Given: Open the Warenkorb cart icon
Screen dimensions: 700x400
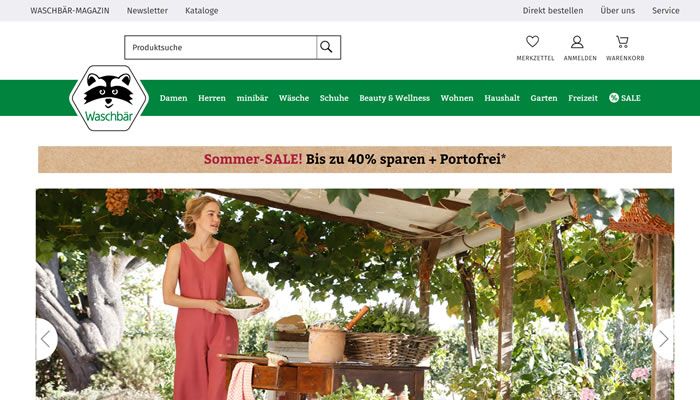Looking at the screenshot, I should coord(622,42).
